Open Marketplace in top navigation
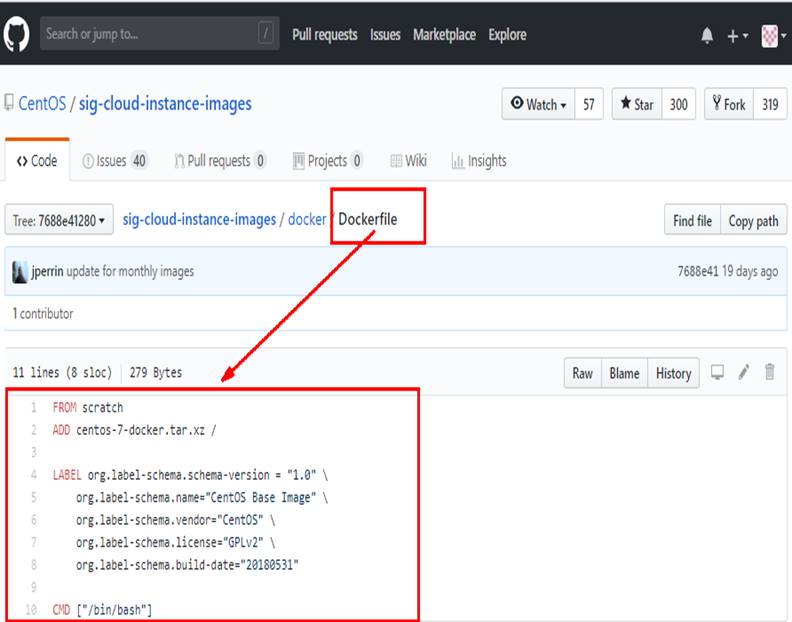The width and height of the screenshot is (792, 622). [444, 34]
